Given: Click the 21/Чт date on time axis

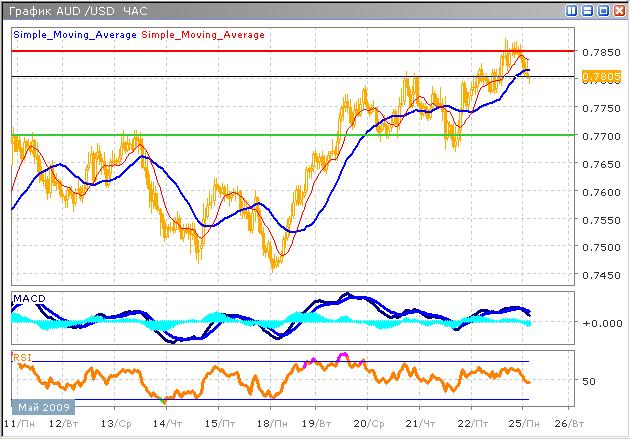Looking at the screenshot, I should (x=419, y=425).
